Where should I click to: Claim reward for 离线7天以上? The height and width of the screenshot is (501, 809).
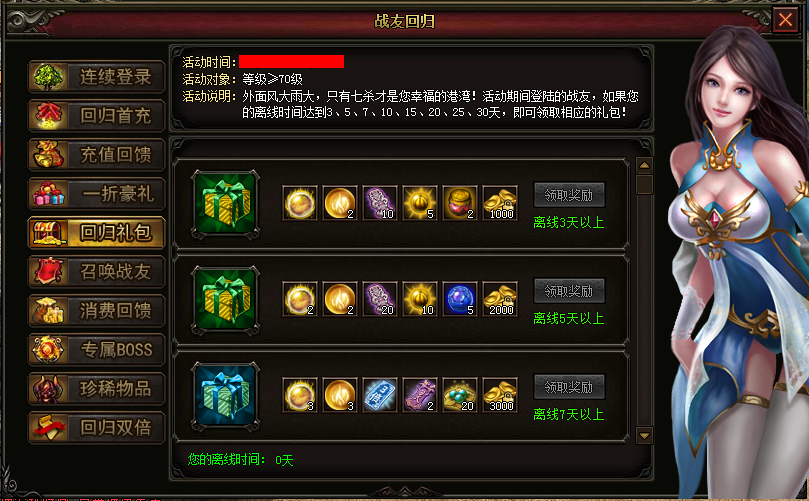tap(569, 387)
